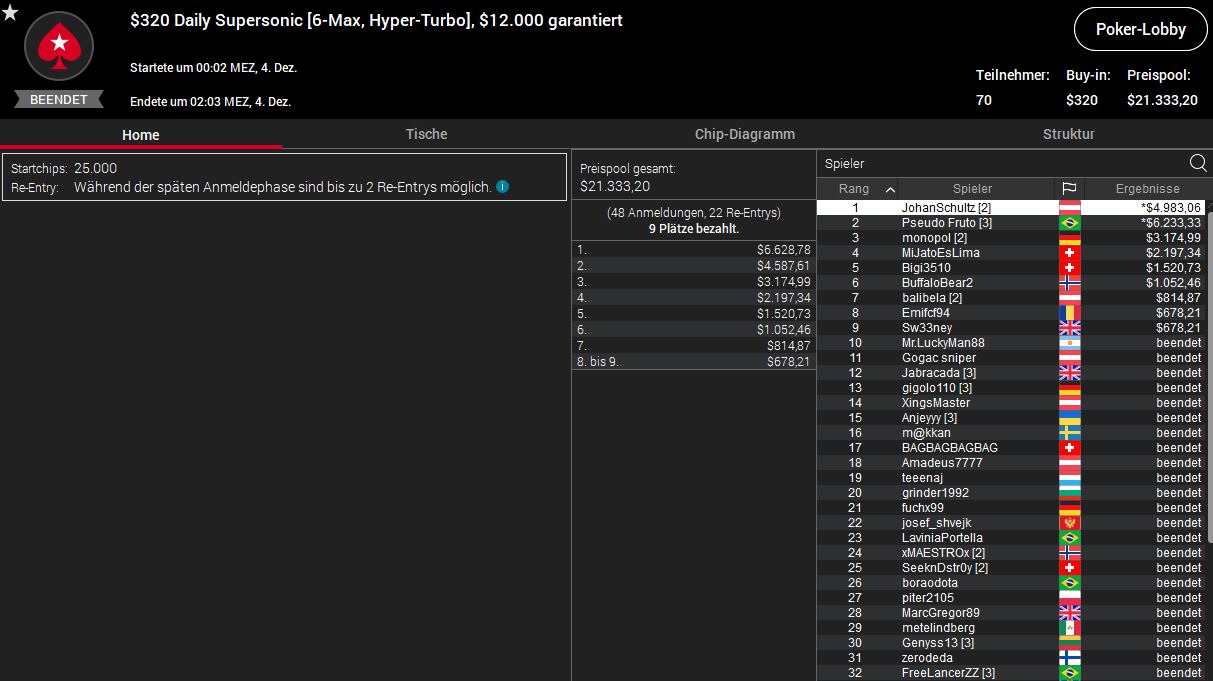Go to the Struktur tab

point(1068,134)
